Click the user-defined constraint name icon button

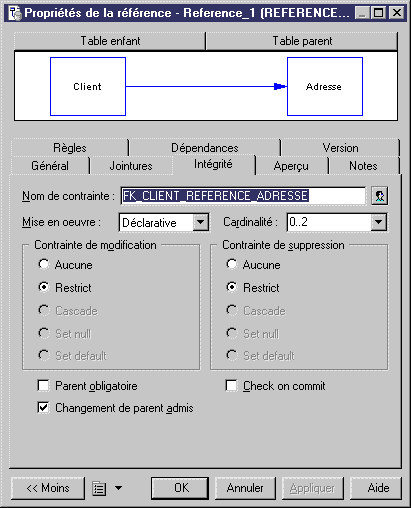click(x=380, y=196)
